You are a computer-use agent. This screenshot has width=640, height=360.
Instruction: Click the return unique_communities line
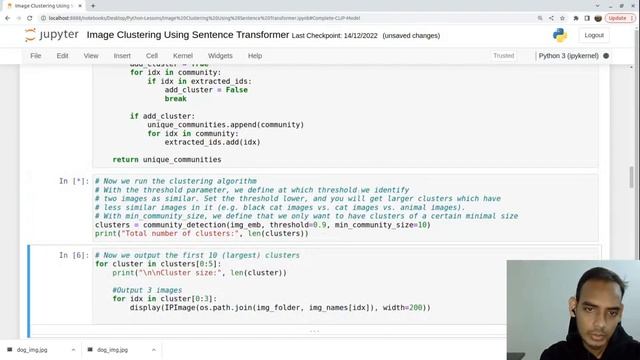pyautogui.click(x=167, y=160)
